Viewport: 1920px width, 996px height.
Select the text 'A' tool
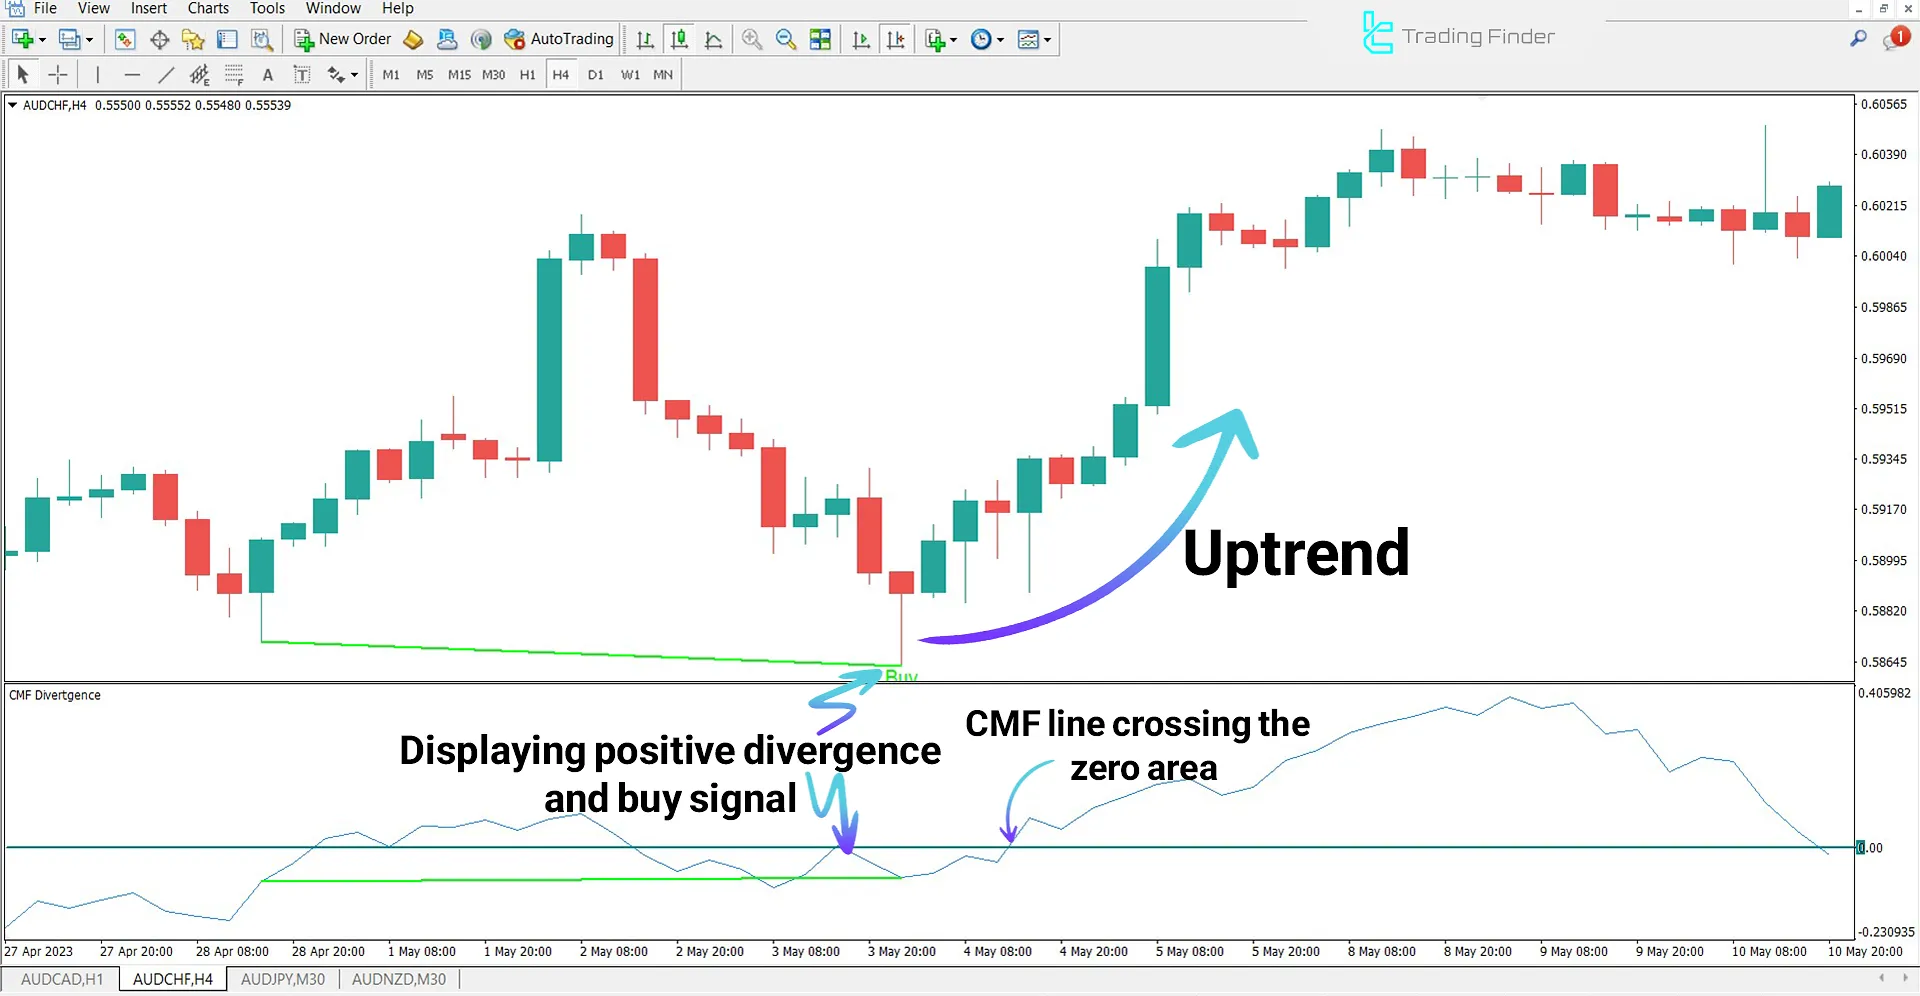[267, 74]
